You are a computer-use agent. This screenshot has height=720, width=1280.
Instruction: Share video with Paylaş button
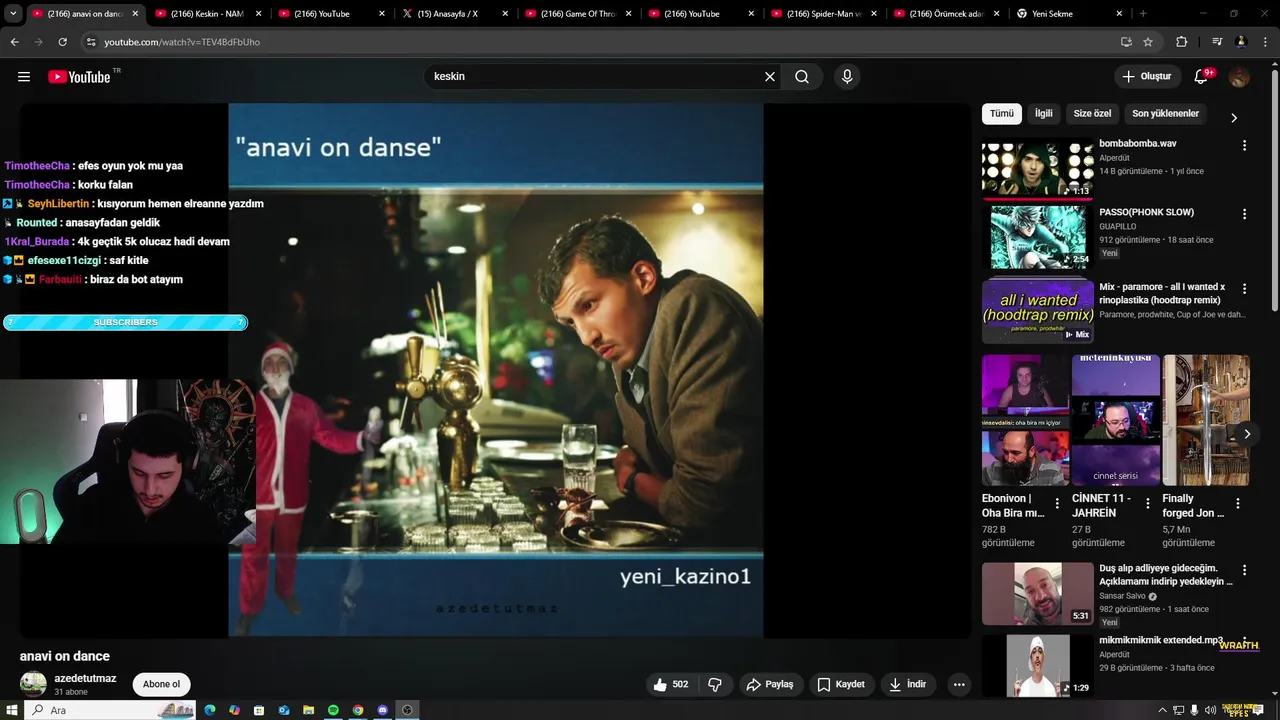click(x=769, y=685)
